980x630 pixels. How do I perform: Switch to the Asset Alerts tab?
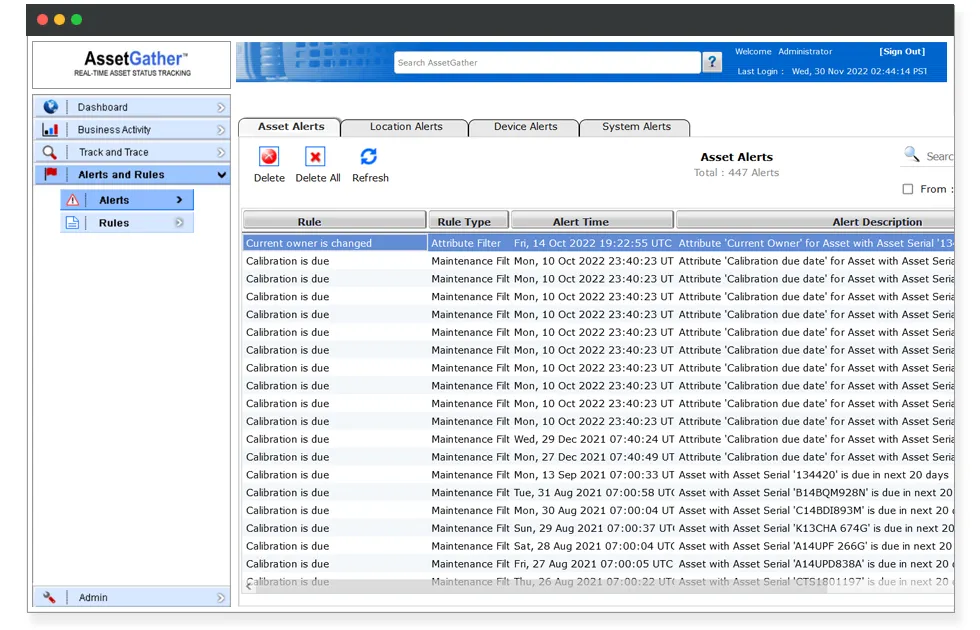(291, 127)
